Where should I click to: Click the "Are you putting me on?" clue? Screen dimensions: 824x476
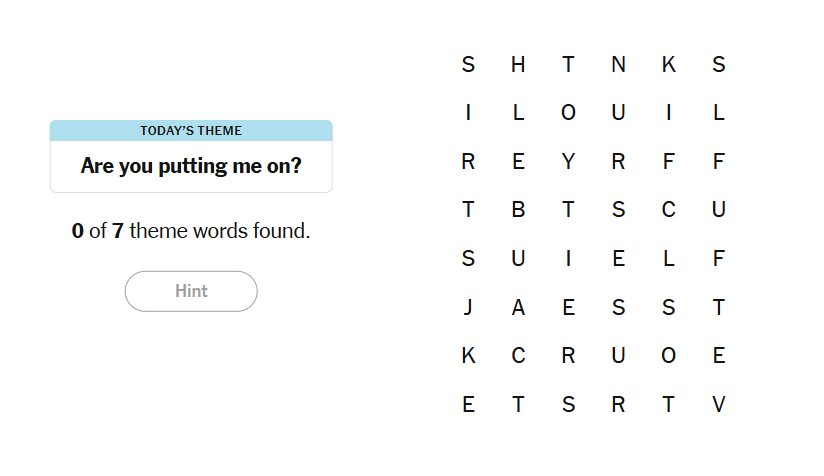[191, 166]
